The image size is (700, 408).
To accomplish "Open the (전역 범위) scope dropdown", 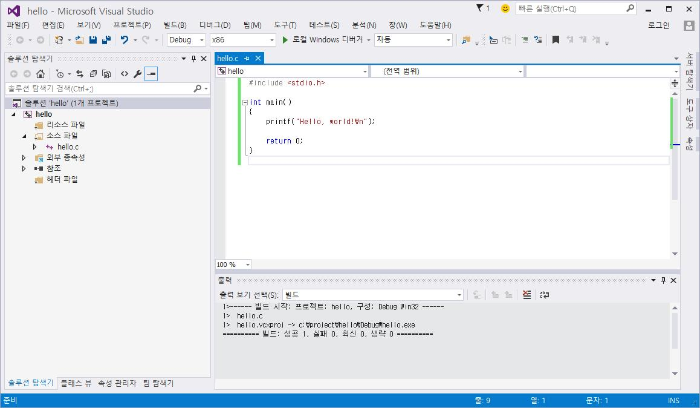I will (x=447, y=71).
